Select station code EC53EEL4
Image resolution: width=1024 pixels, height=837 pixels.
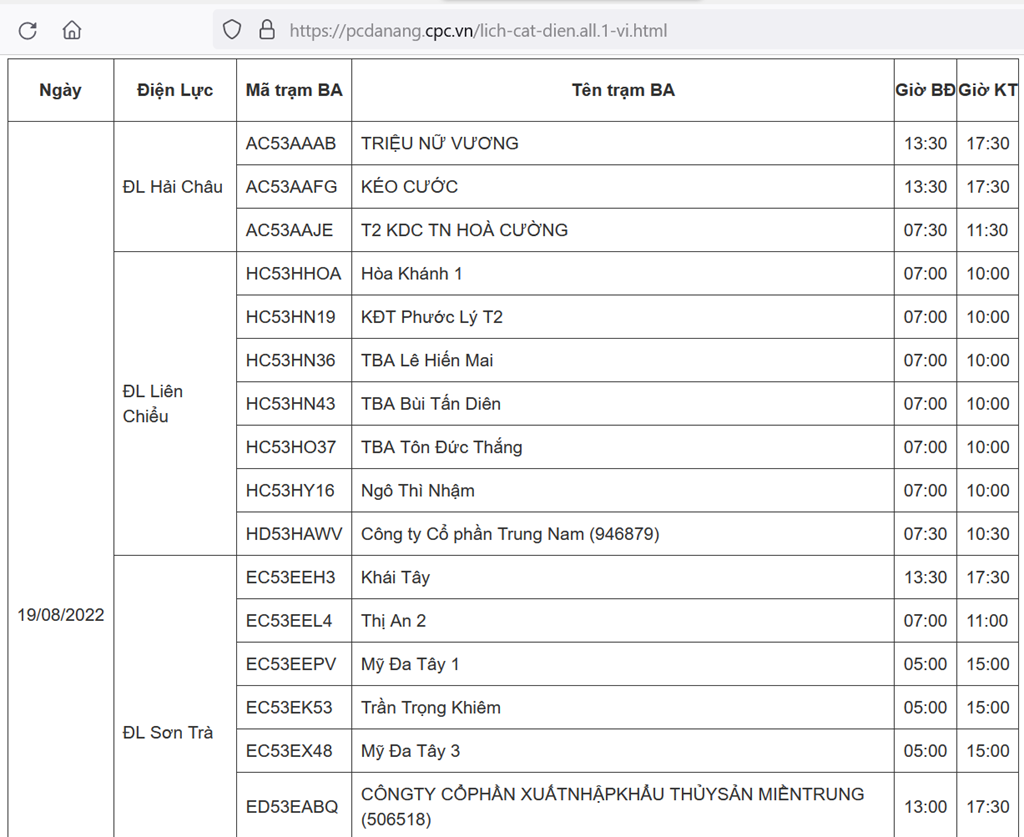tap(289, 620)
